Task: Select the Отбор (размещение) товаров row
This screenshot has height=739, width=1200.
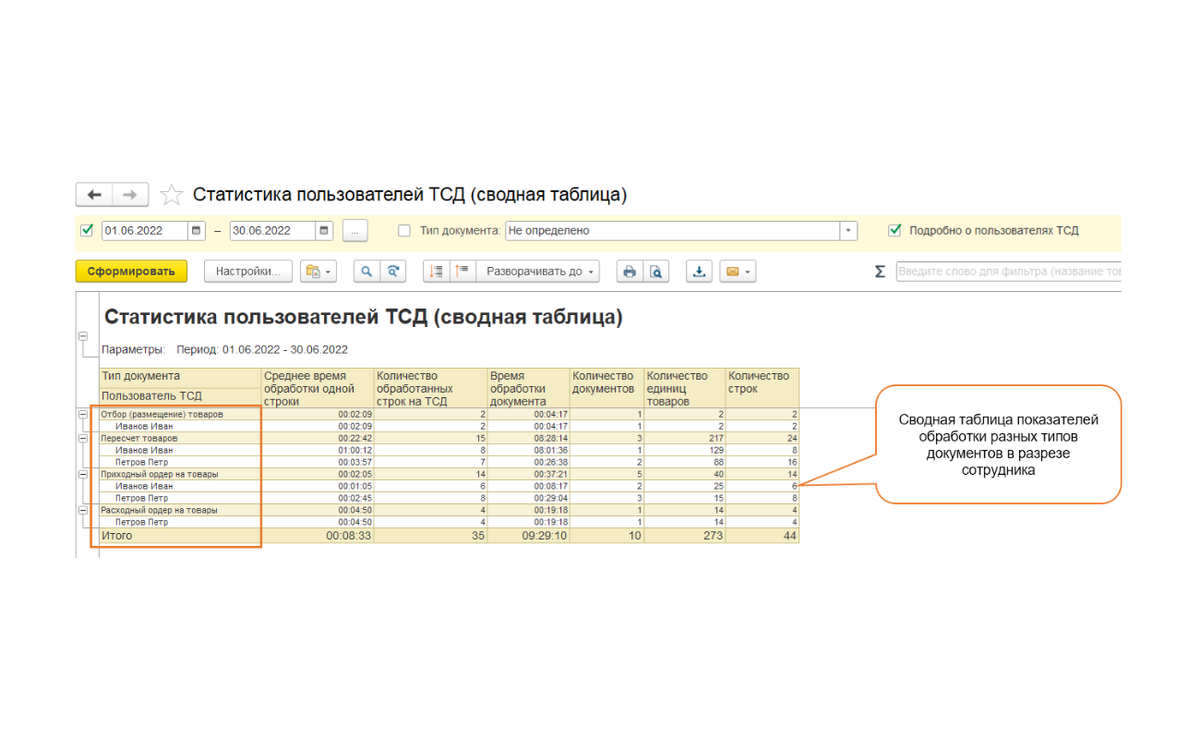Action: pyautogui.click(x=449, y=414)
